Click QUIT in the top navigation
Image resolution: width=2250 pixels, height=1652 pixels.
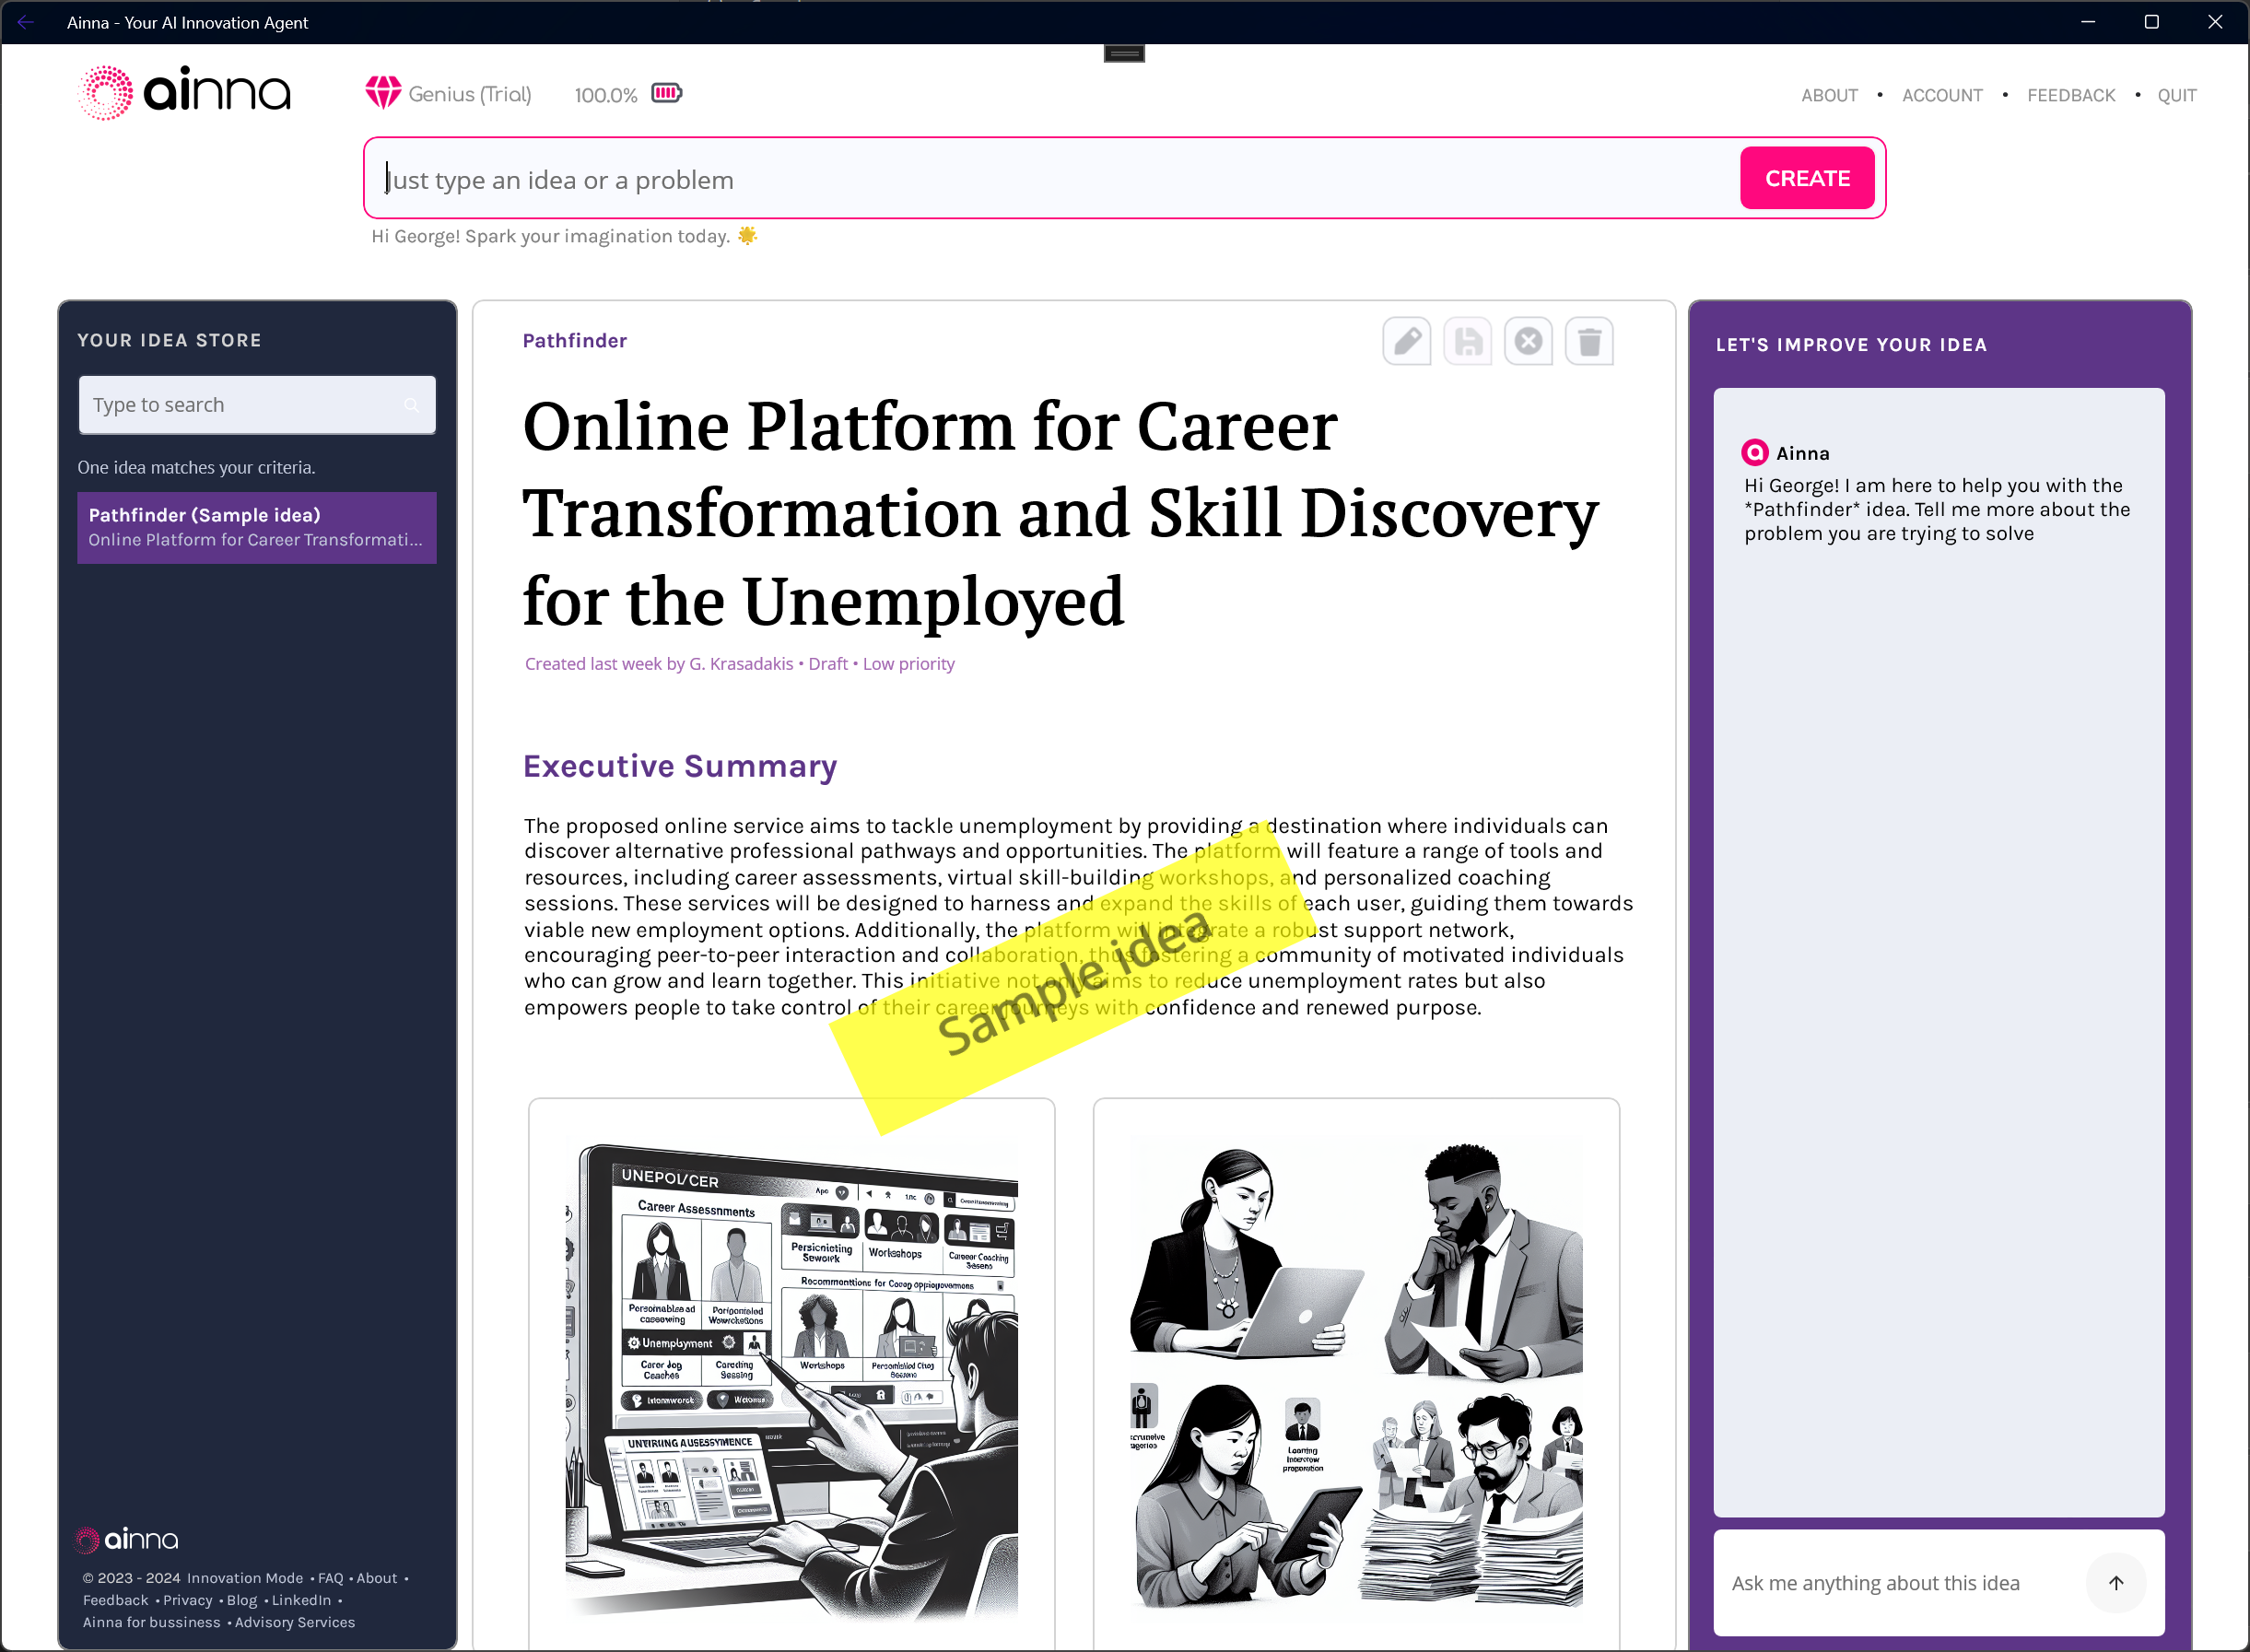[2176, 95]
